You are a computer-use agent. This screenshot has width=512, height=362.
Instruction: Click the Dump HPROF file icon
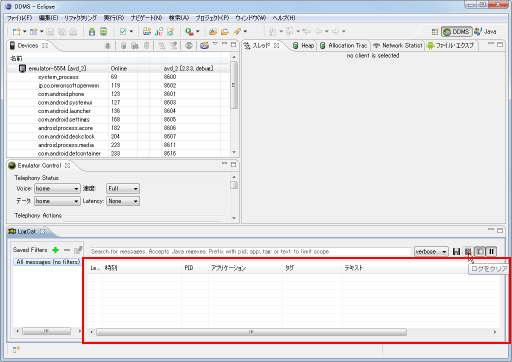pyautogui.click(x=135, y=46)
